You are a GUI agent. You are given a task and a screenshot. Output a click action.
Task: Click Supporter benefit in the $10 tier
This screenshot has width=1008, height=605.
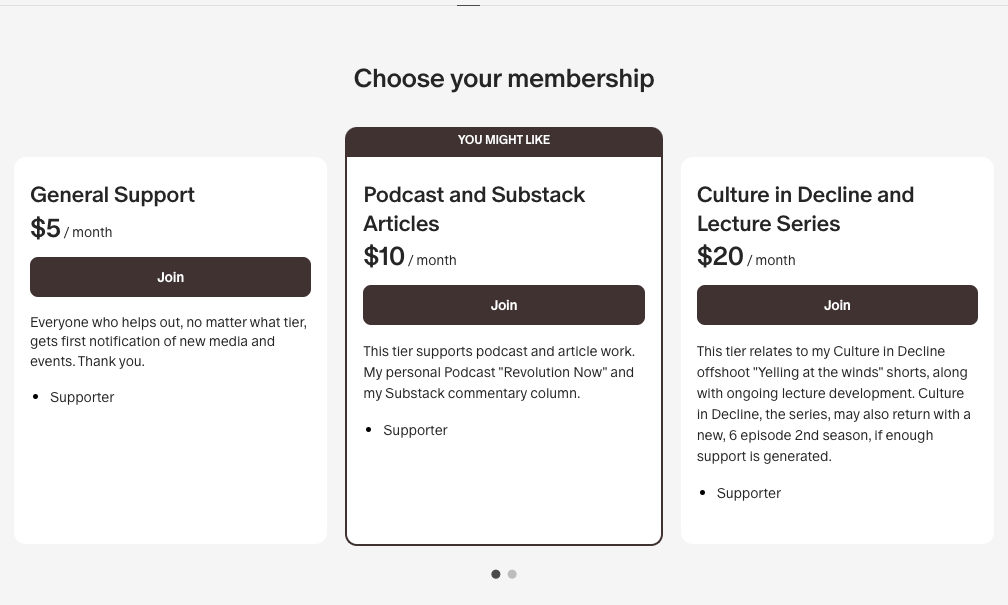coord(415,430)
